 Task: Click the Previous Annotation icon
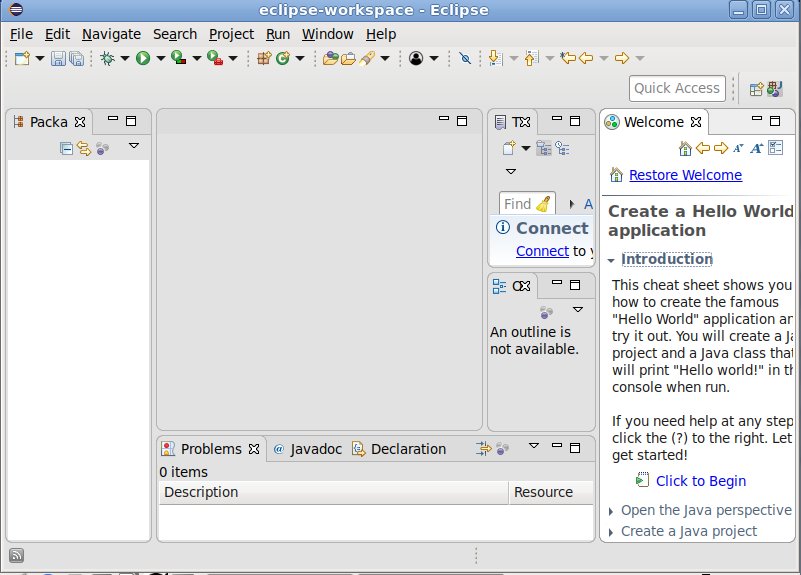[x=531, y=58]
